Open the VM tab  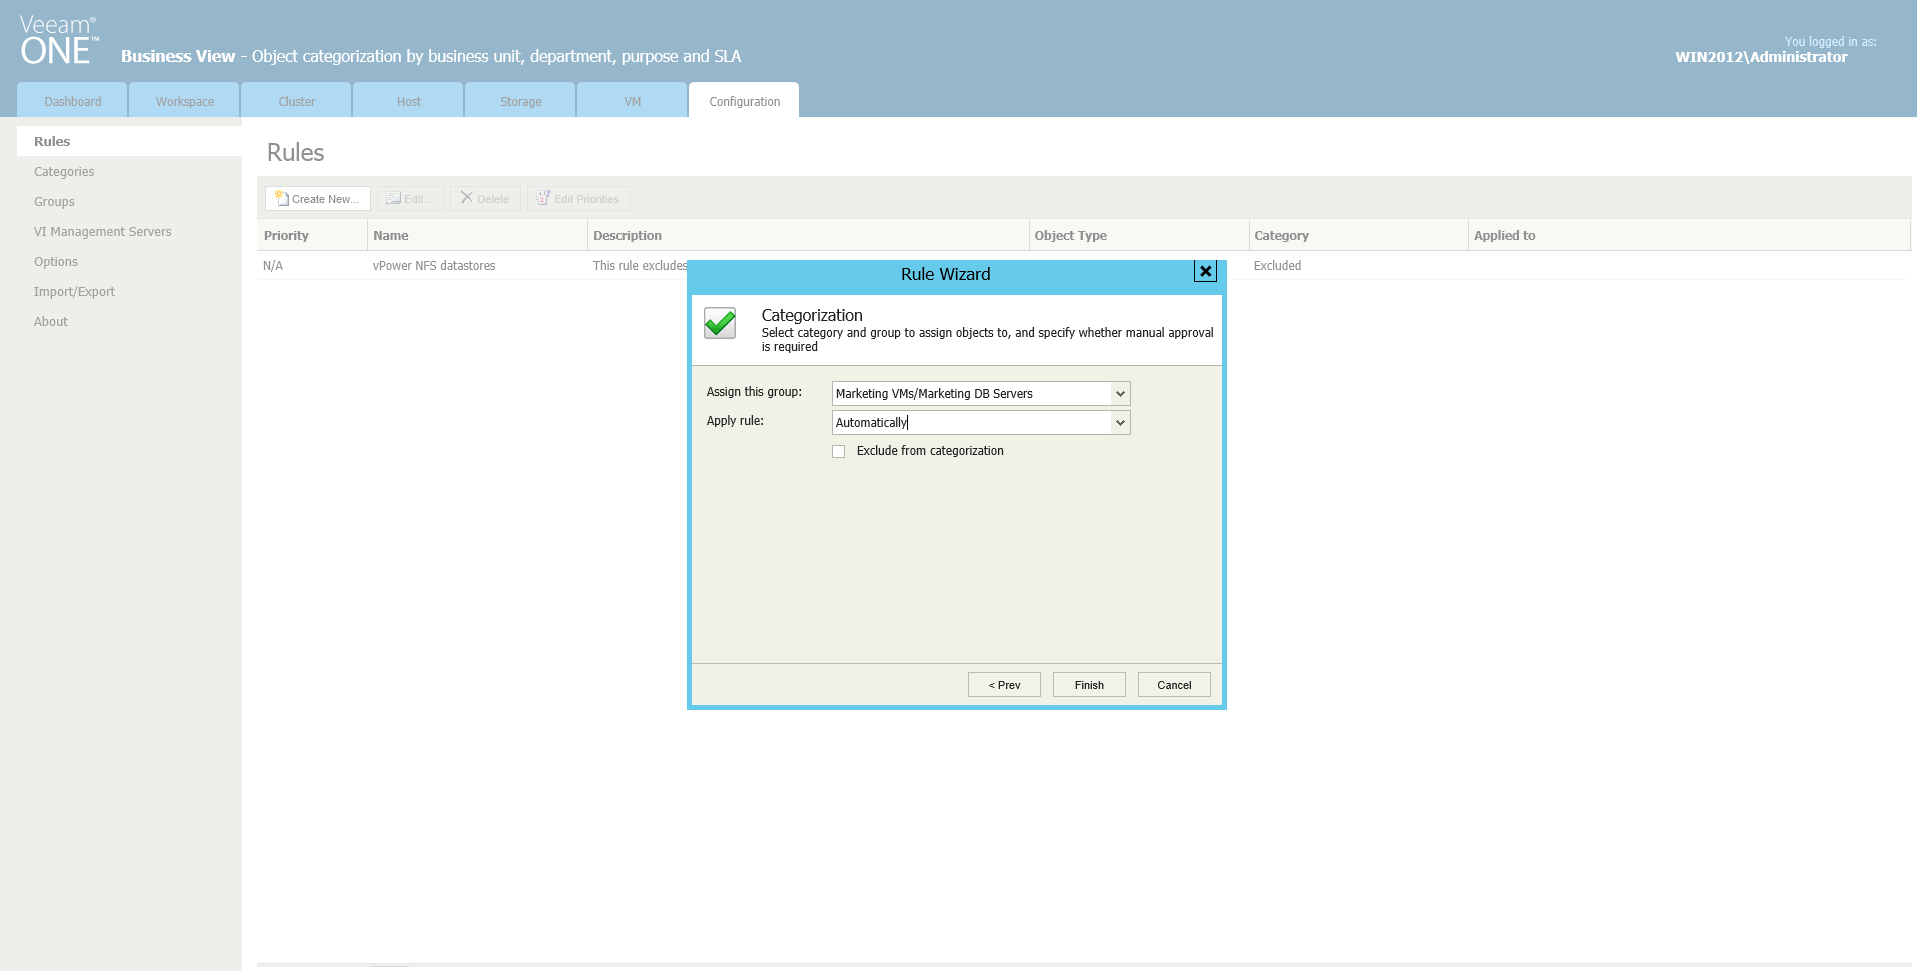(630, 100)
